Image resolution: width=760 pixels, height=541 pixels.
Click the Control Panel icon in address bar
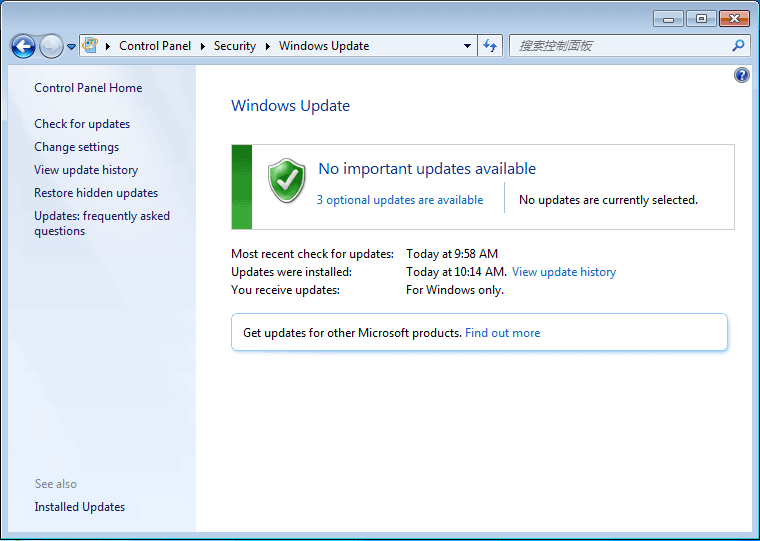tap(90, 46)
